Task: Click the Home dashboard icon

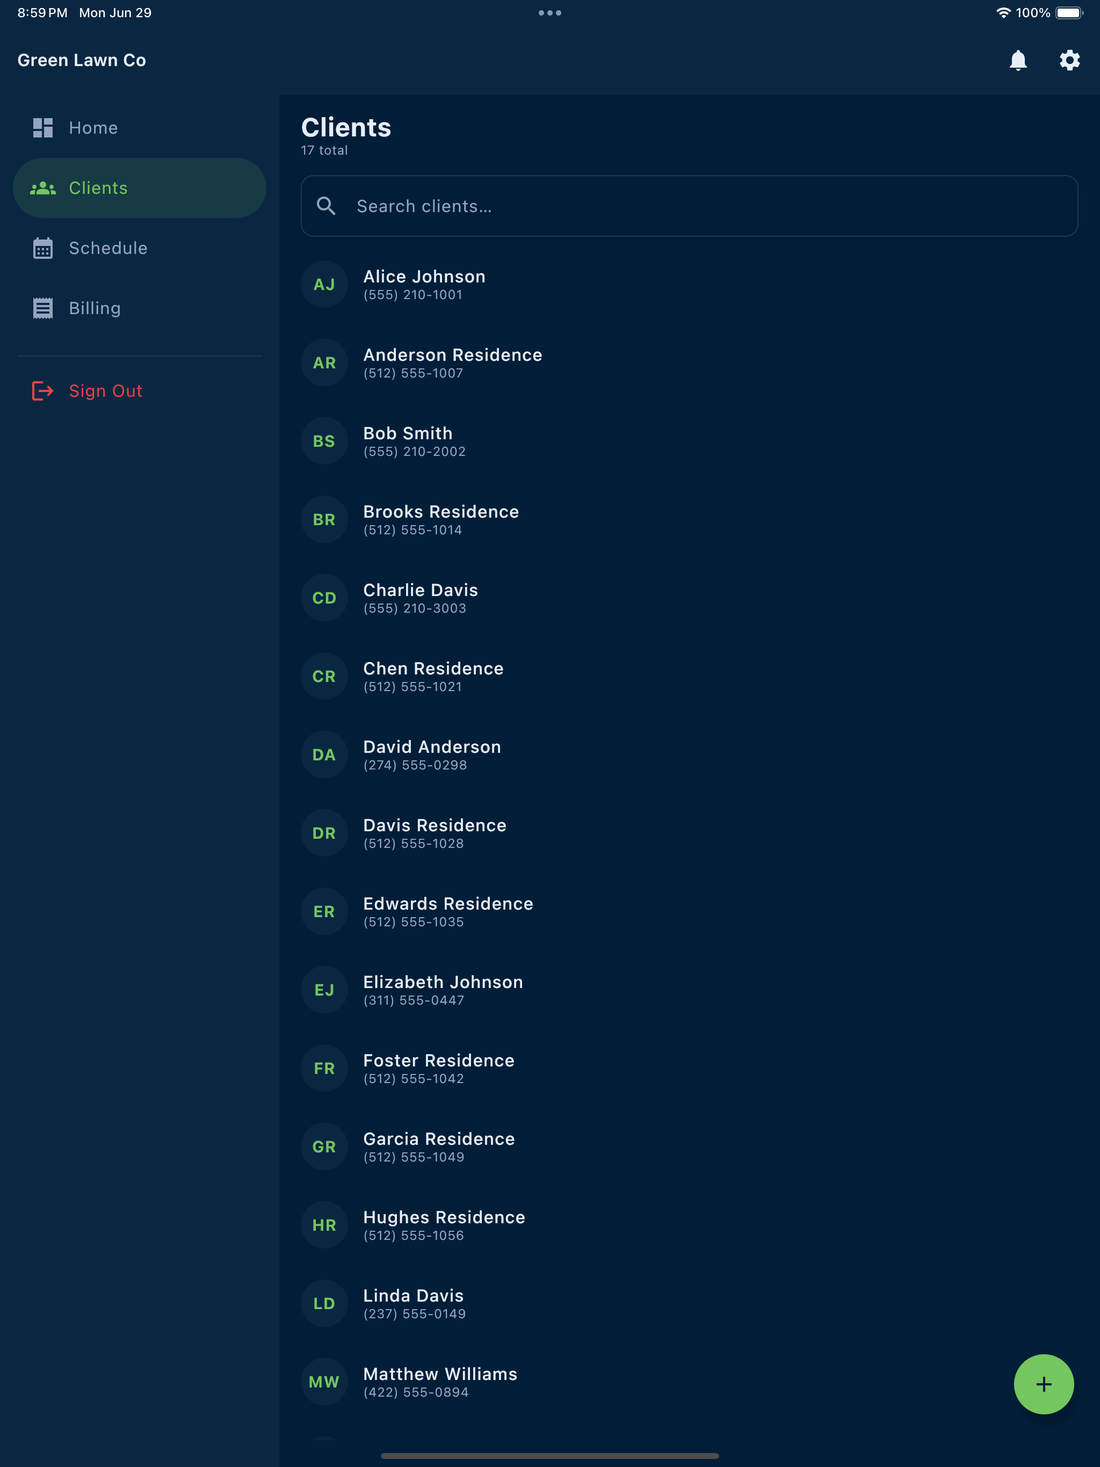Action: 43,128
